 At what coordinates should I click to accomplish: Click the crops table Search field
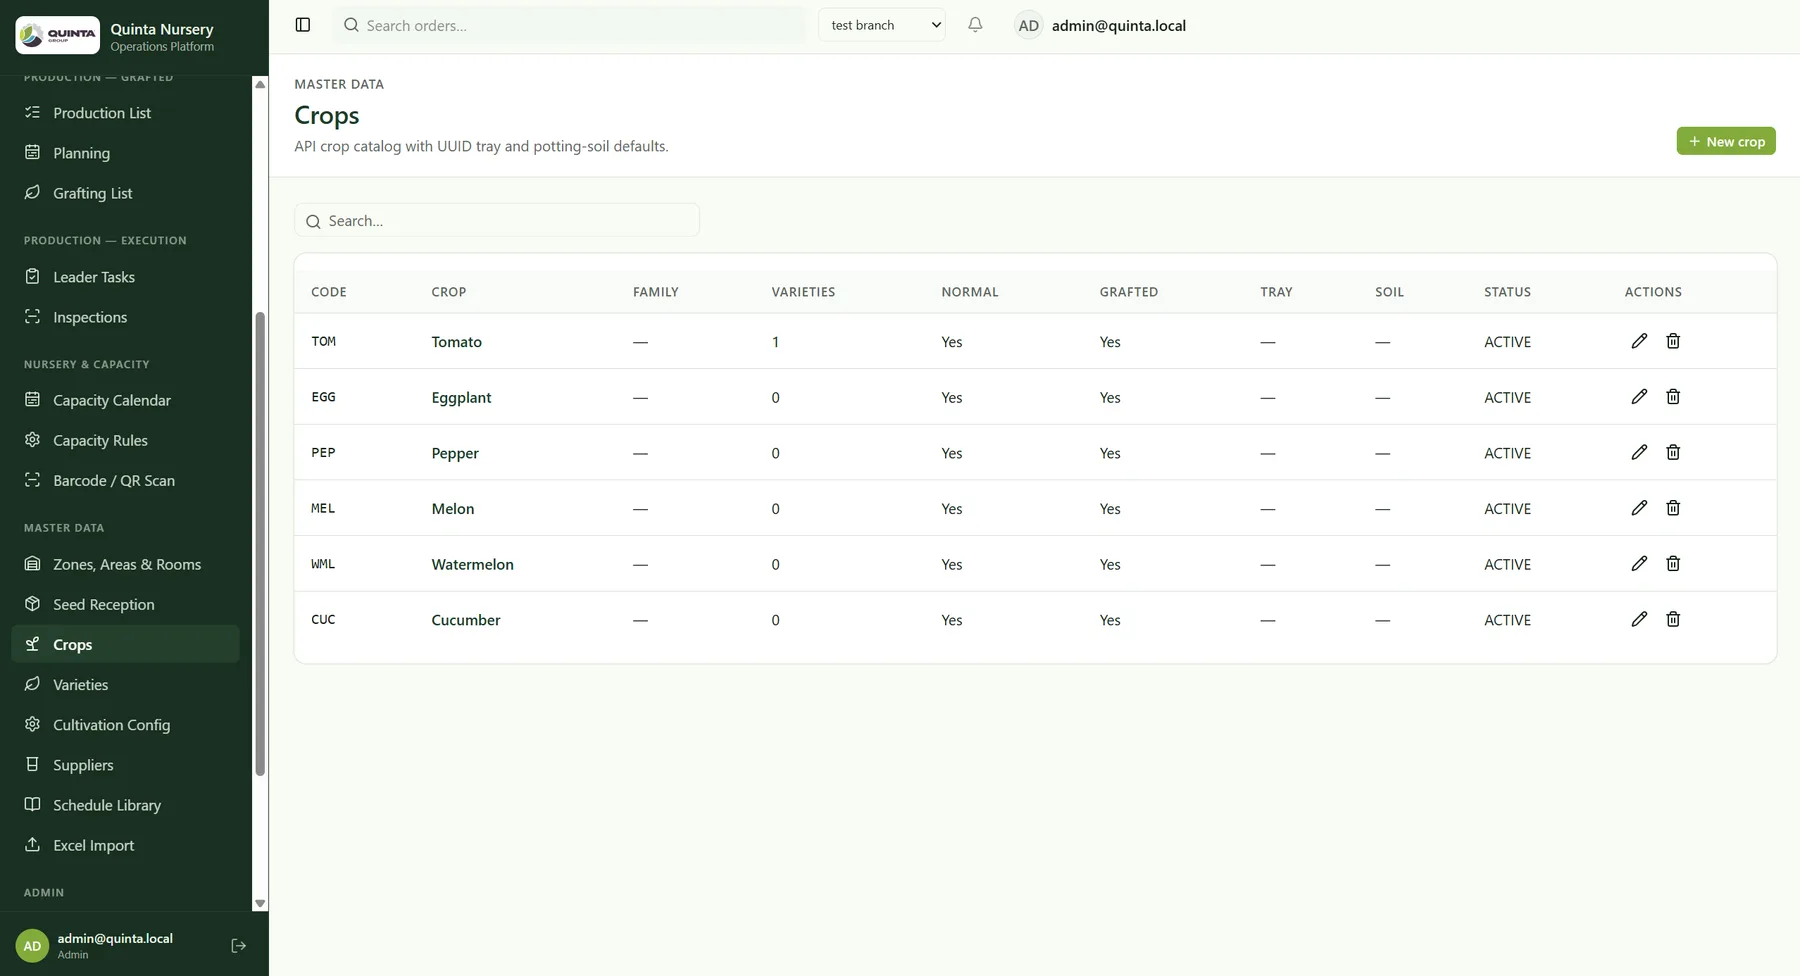(497, 220)
